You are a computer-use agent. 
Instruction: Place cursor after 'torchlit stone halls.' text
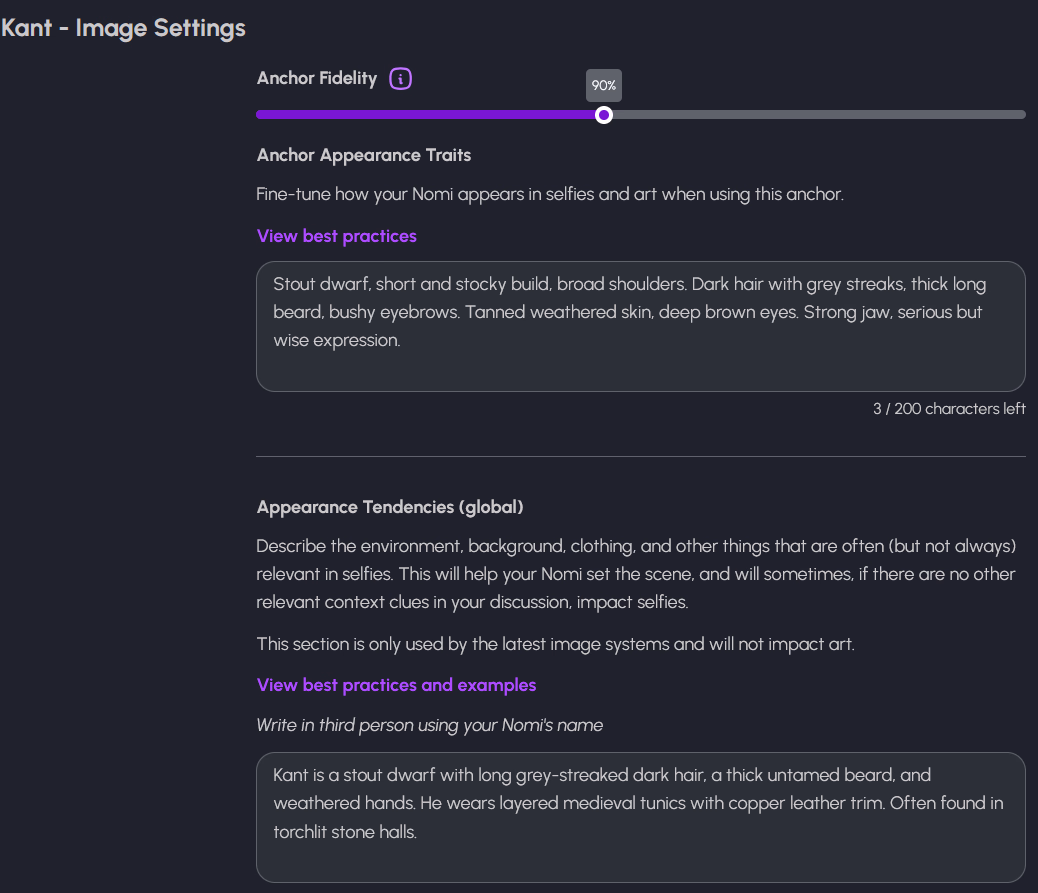[x=418, y=831]
